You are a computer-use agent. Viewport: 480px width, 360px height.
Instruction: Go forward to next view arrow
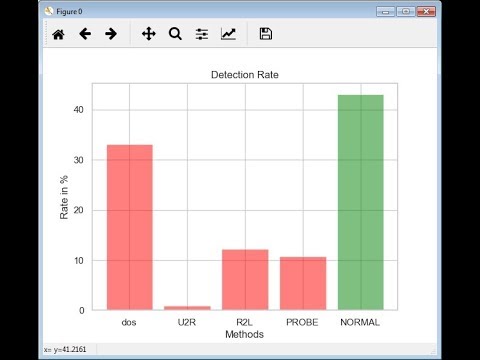click(111, 34)
